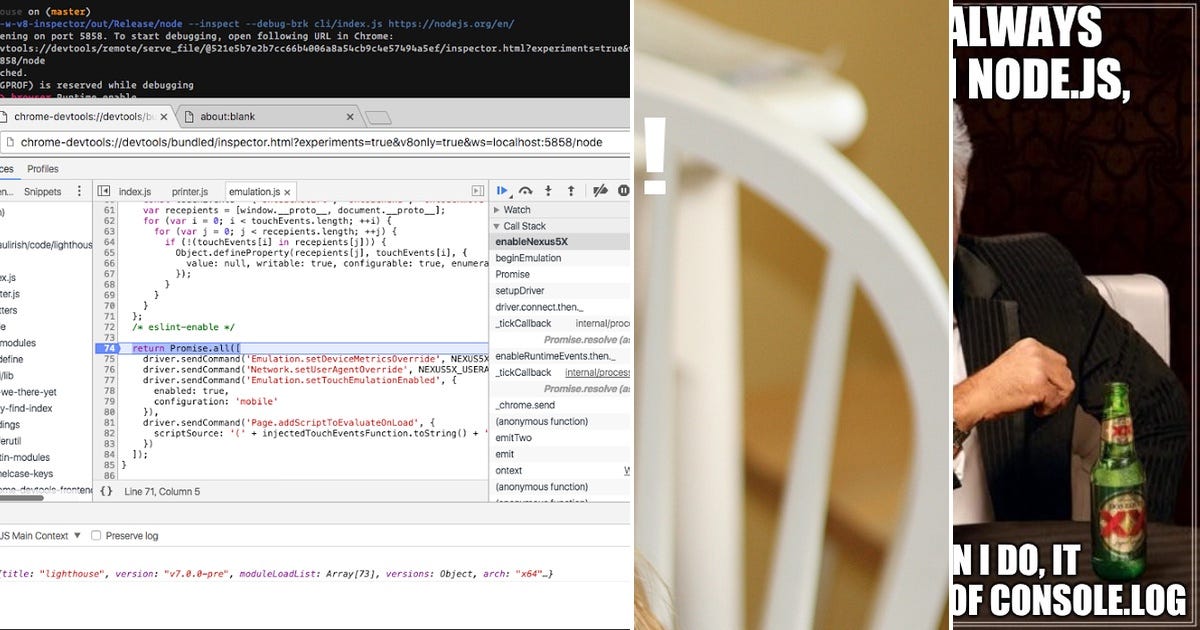Screen dimensions: 1200x630
Task: Deactivate all breakpoints
Action: click(x=600, y=189)
